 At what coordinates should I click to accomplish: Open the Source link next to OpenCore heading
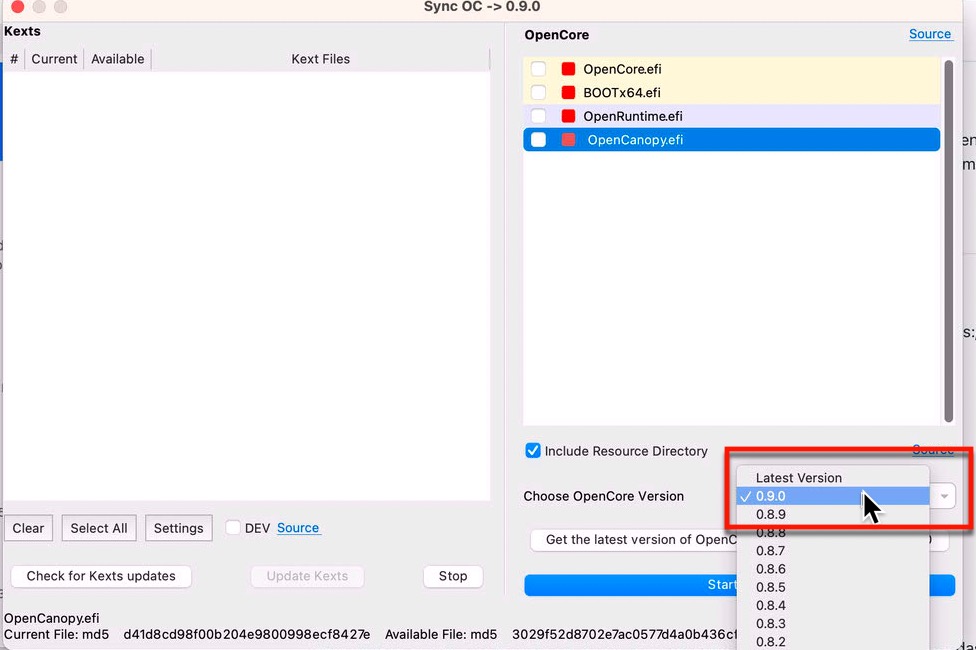tap(930, 34)
